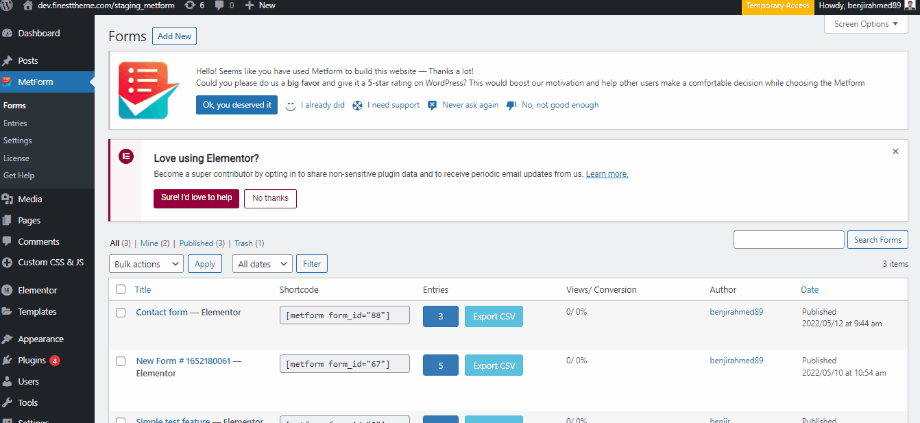Viewport: 920px width, 423px height.
Task: Open comments bubble in admin bar
Action: (225, 5)
